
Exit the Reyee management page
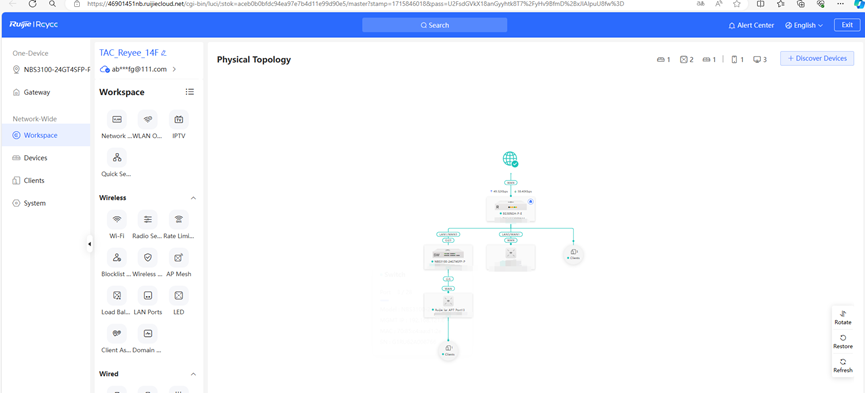pyautogui.click(x=847, y=25)
